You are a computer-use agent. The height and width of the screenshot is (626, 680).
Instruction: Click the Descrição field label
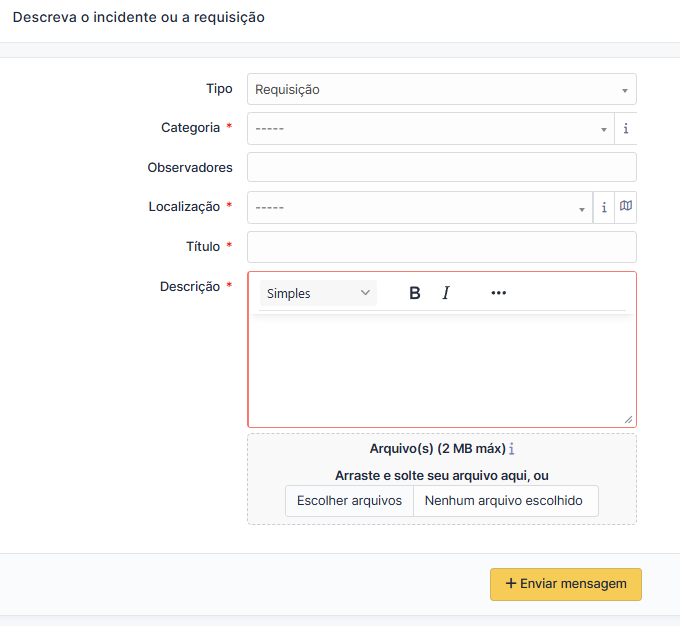pos(190,286)
